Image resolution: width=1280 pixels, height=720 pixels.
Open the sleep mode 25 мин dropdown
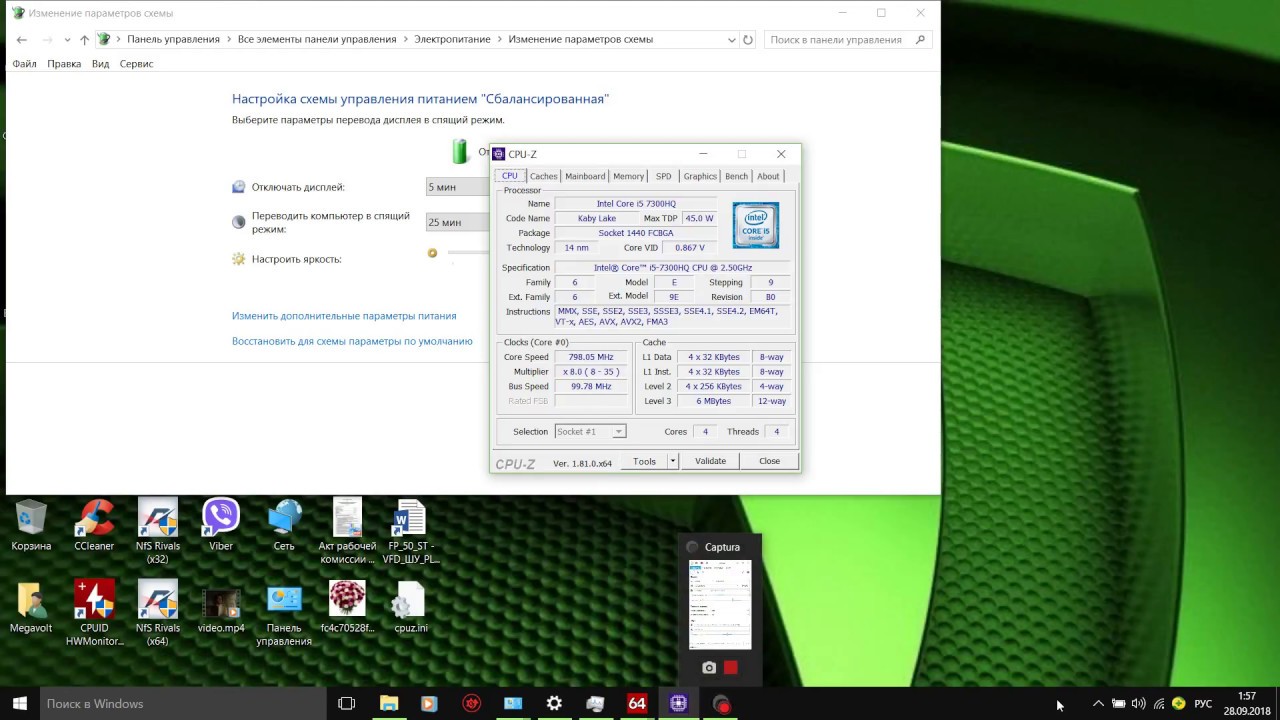(x=457, y=222)
